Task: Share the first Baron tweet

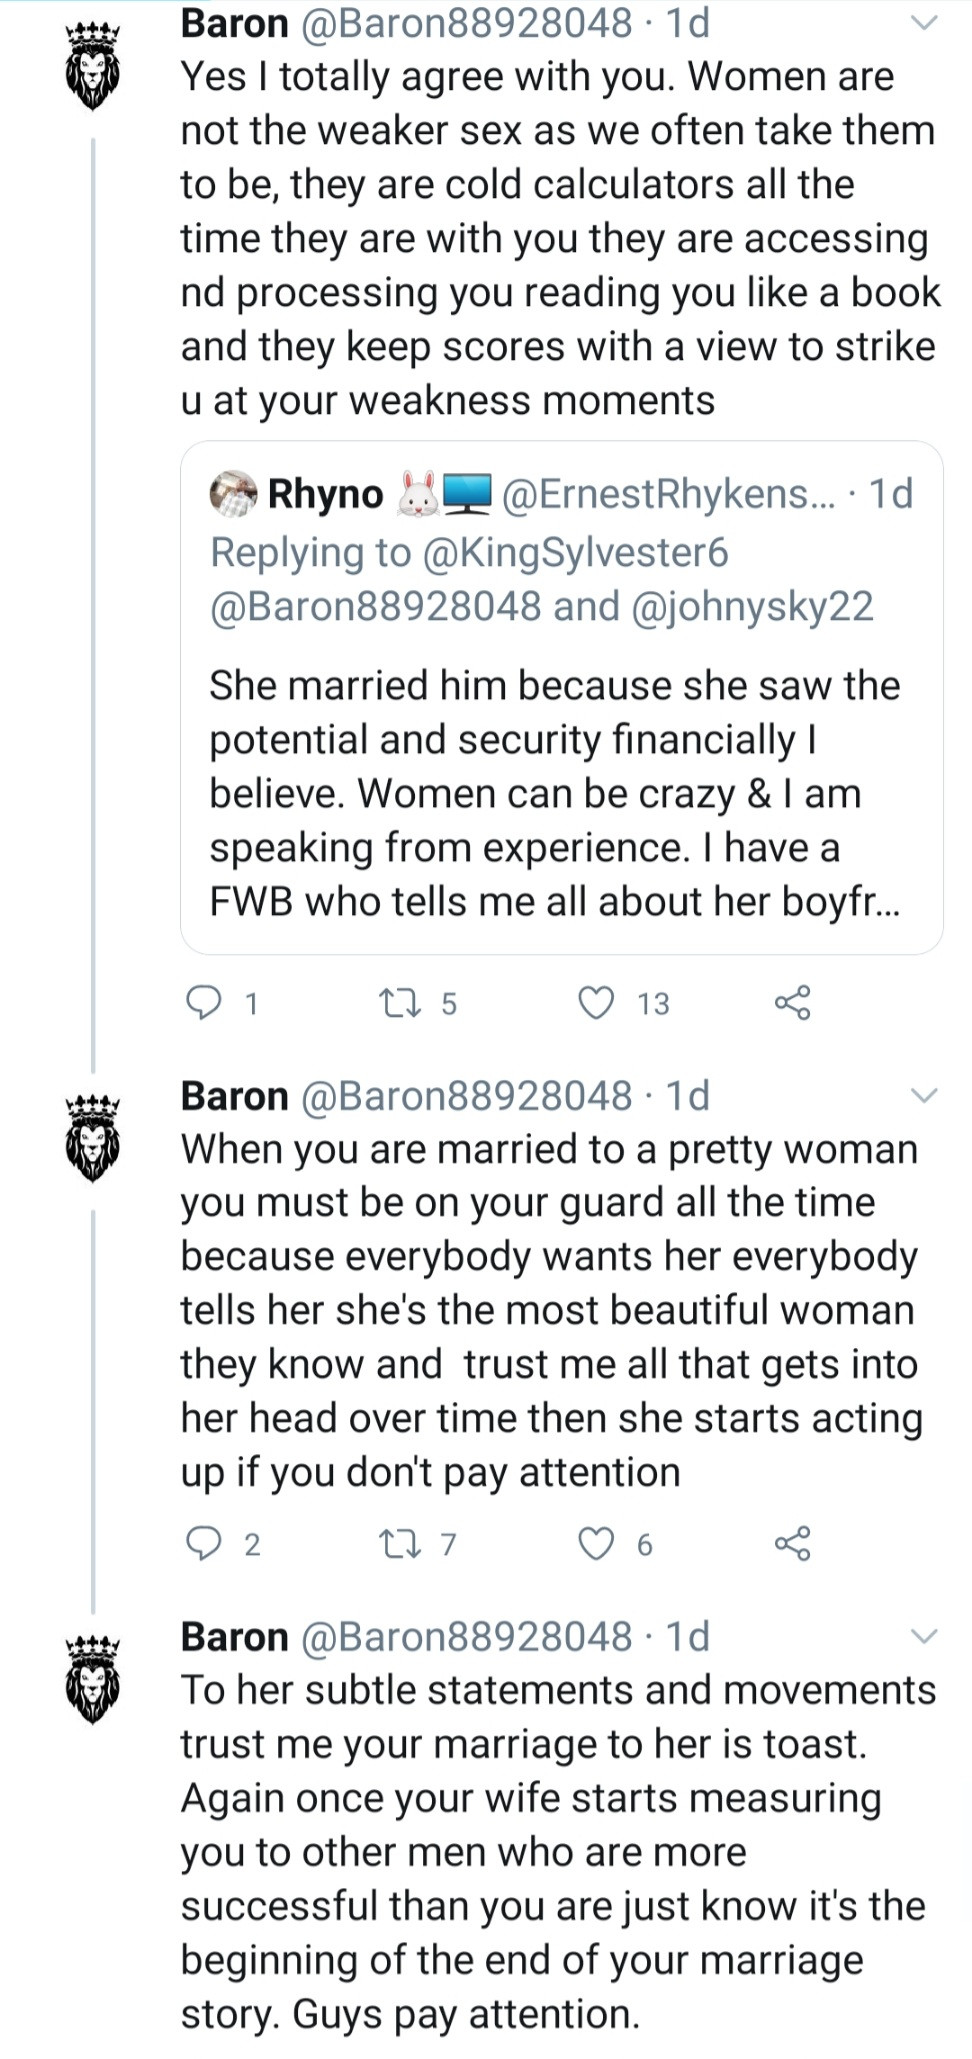Action: (x=792, y=1002)
